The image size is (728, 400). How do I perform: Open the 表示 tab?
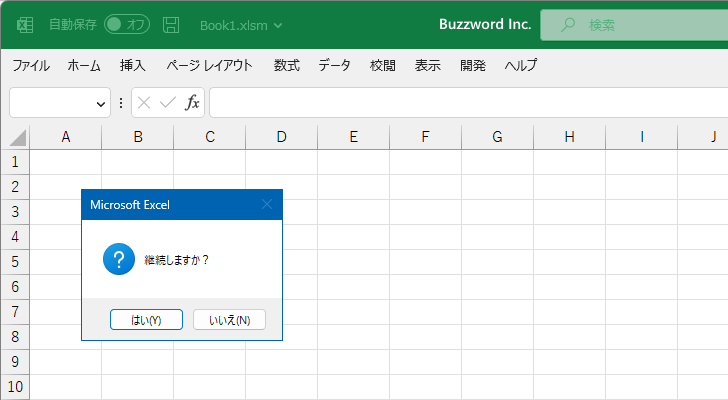tap(428, 65)
